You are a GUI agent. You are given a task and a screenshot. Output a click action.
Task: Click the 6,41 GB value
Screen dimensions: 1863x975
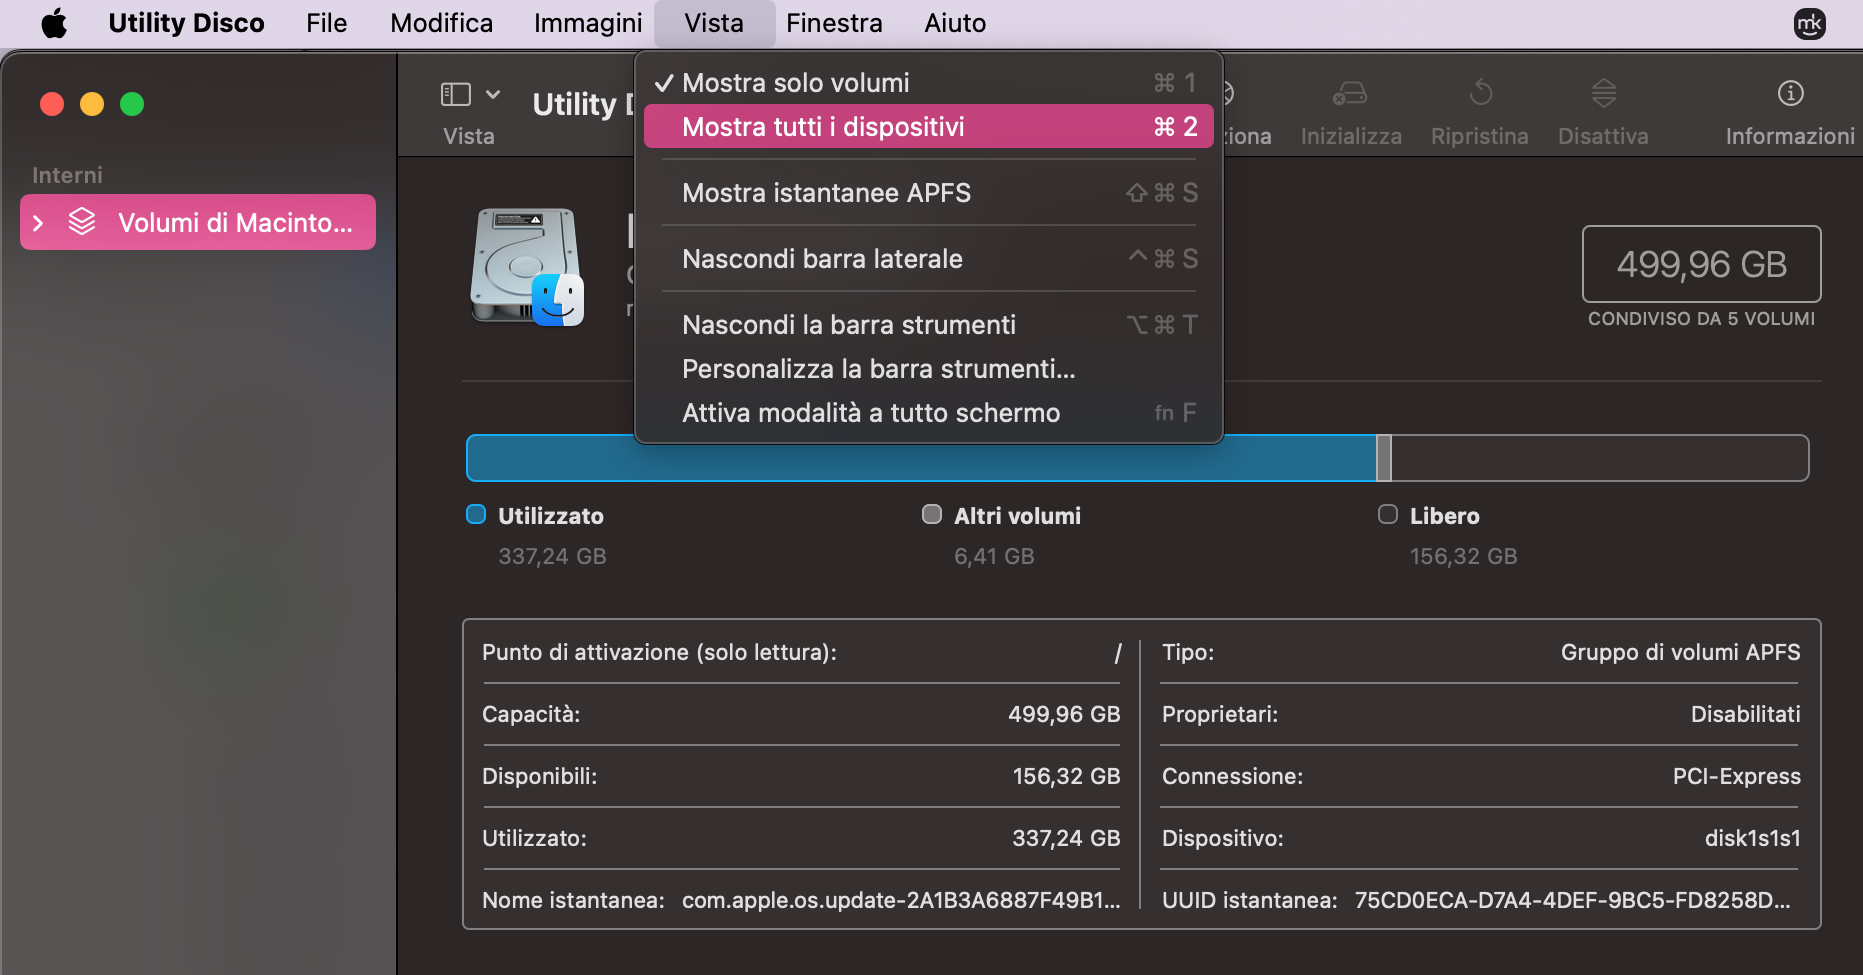tap(994, 556)
